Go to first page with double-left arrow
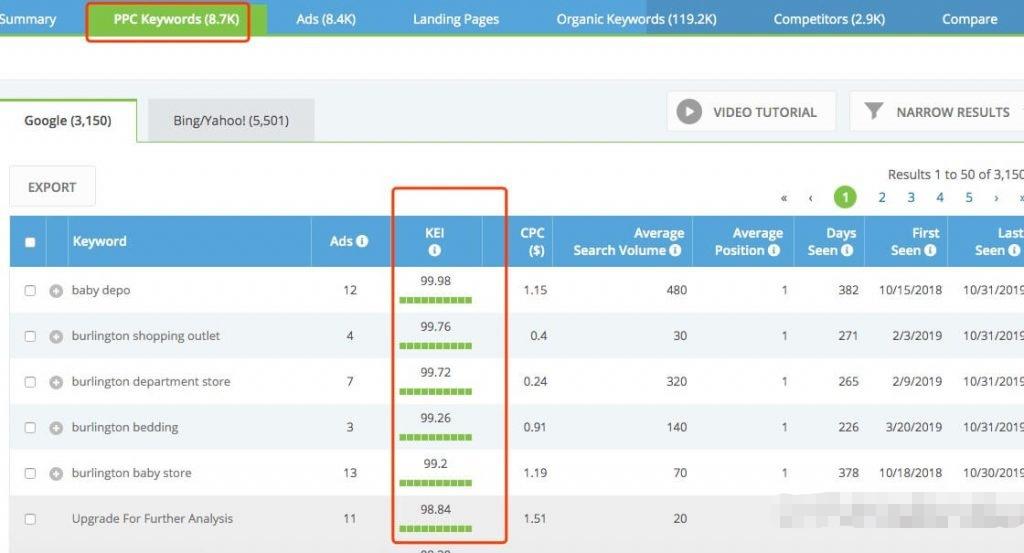1024x553 pixels. pos(784,198)
